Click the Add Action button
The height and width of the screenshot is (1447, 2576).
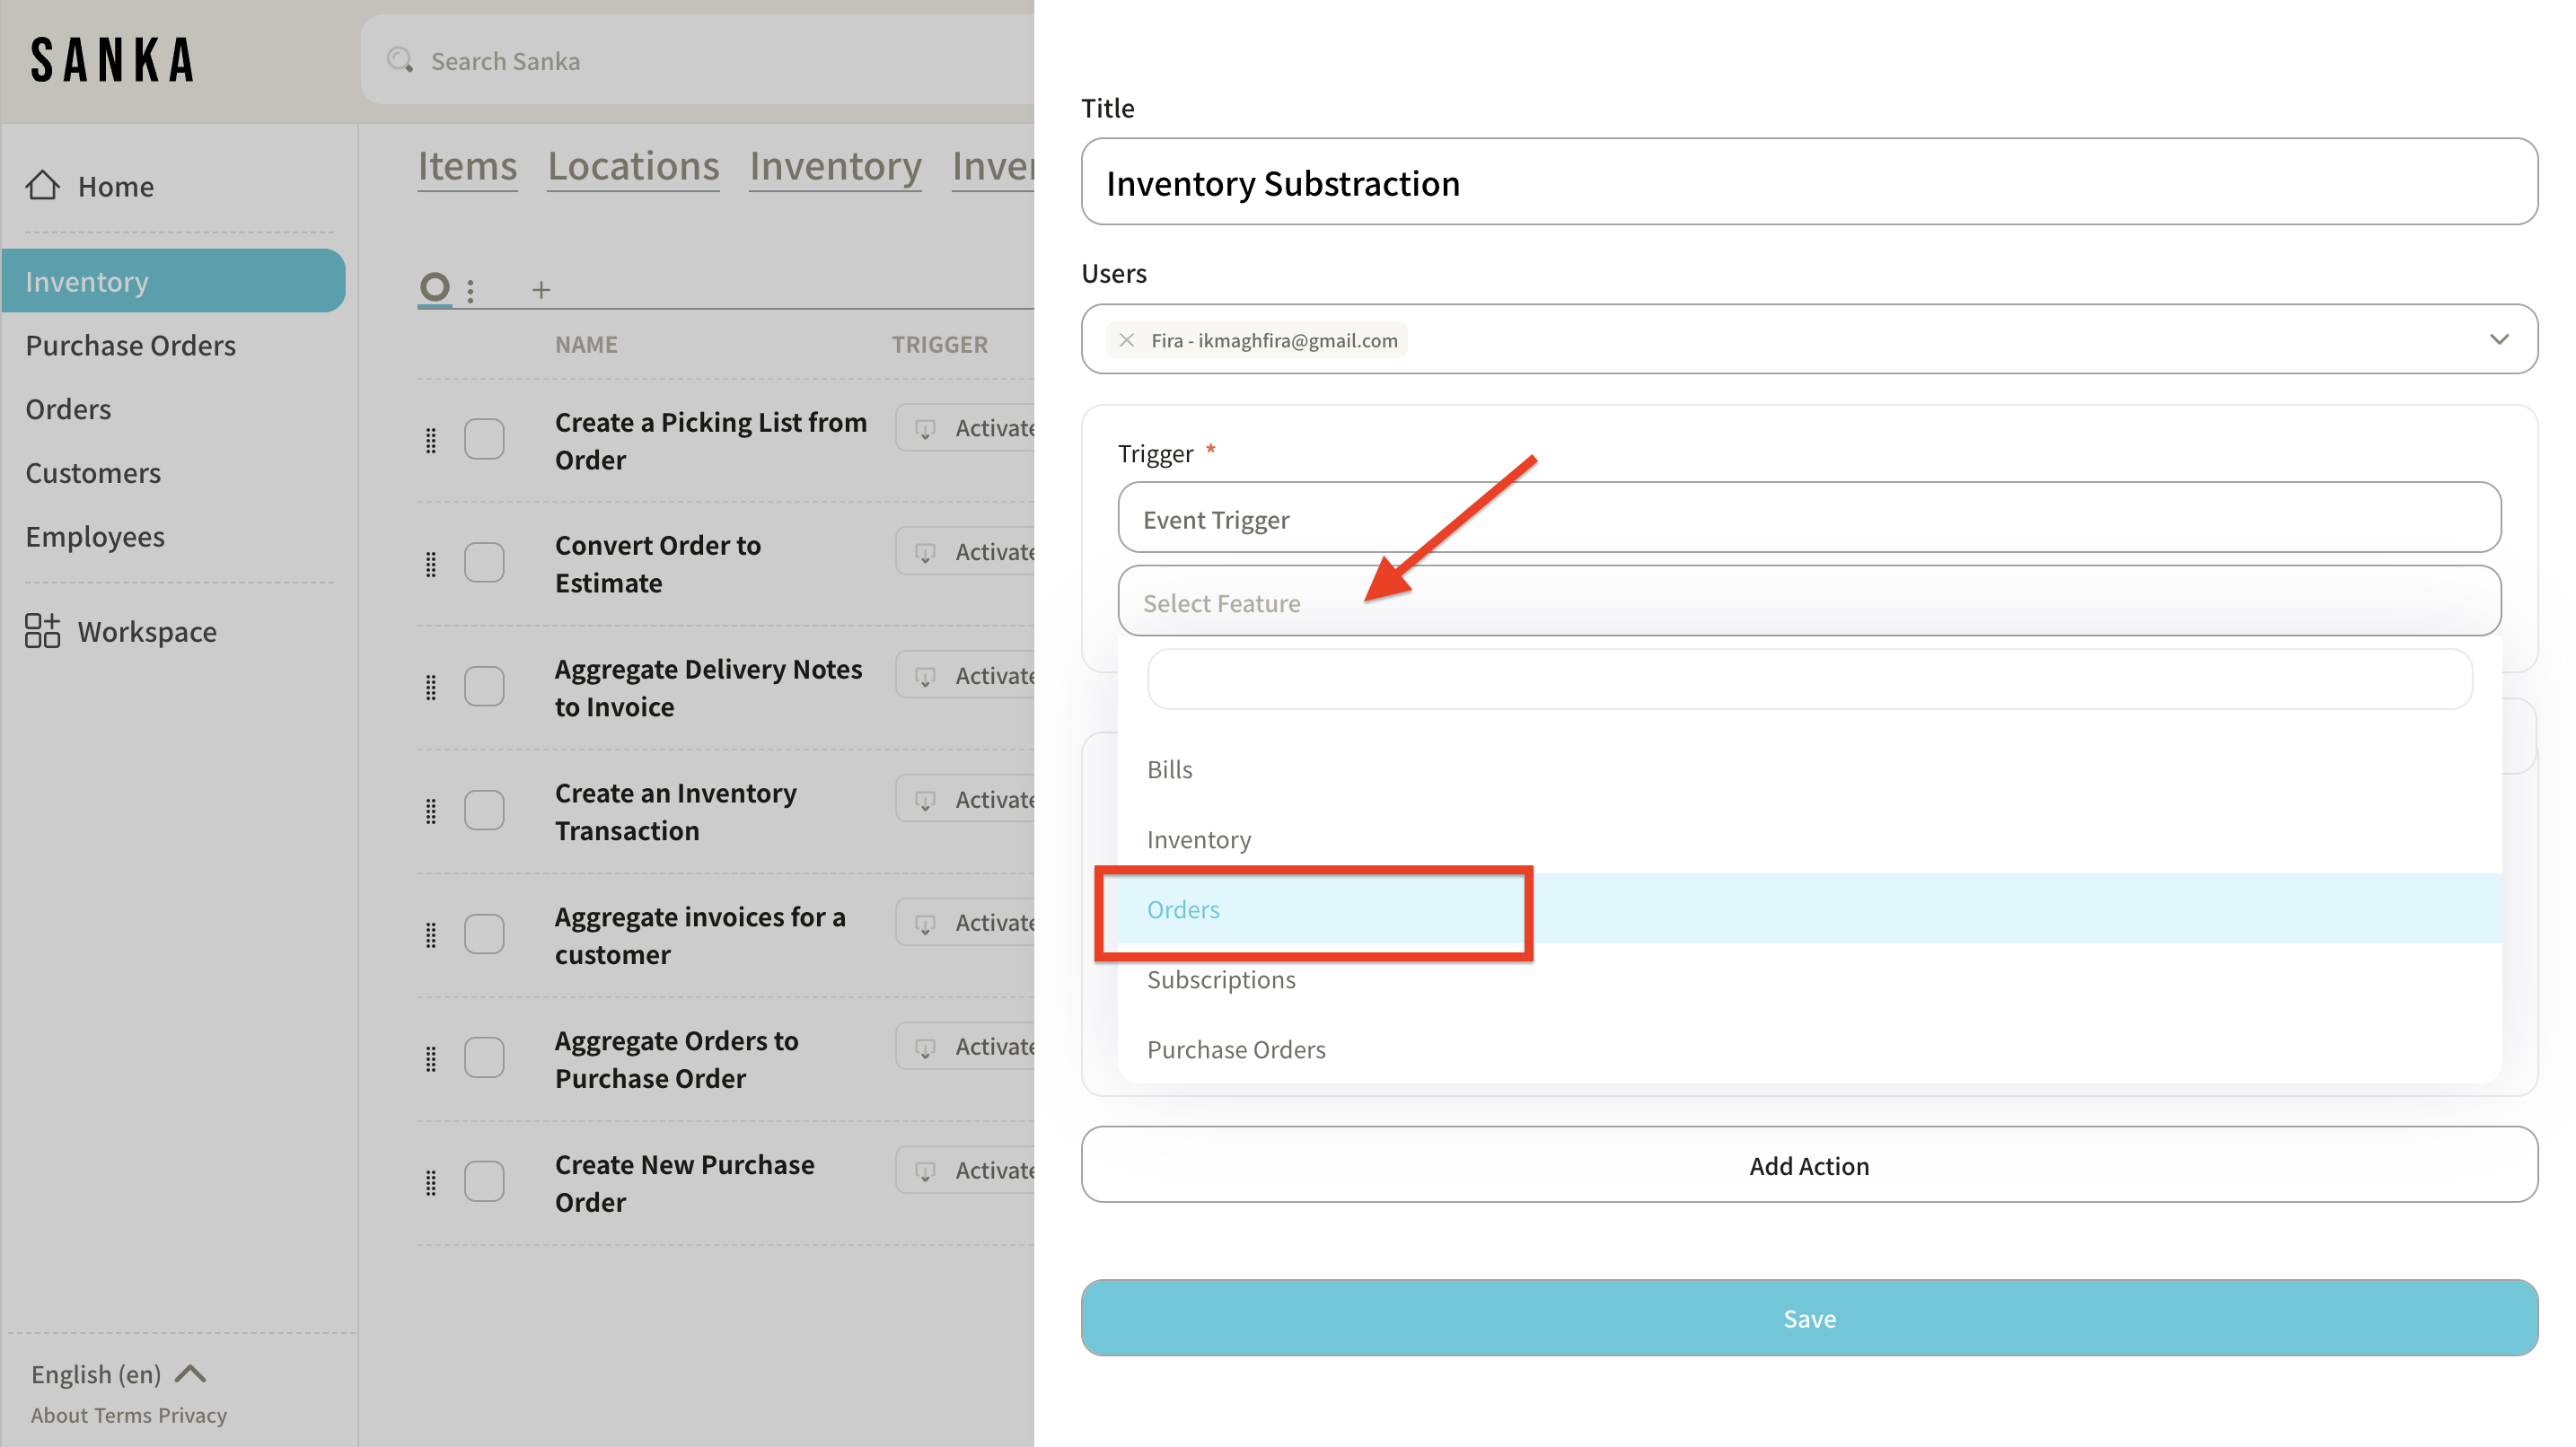[x=1808, y=1165]
